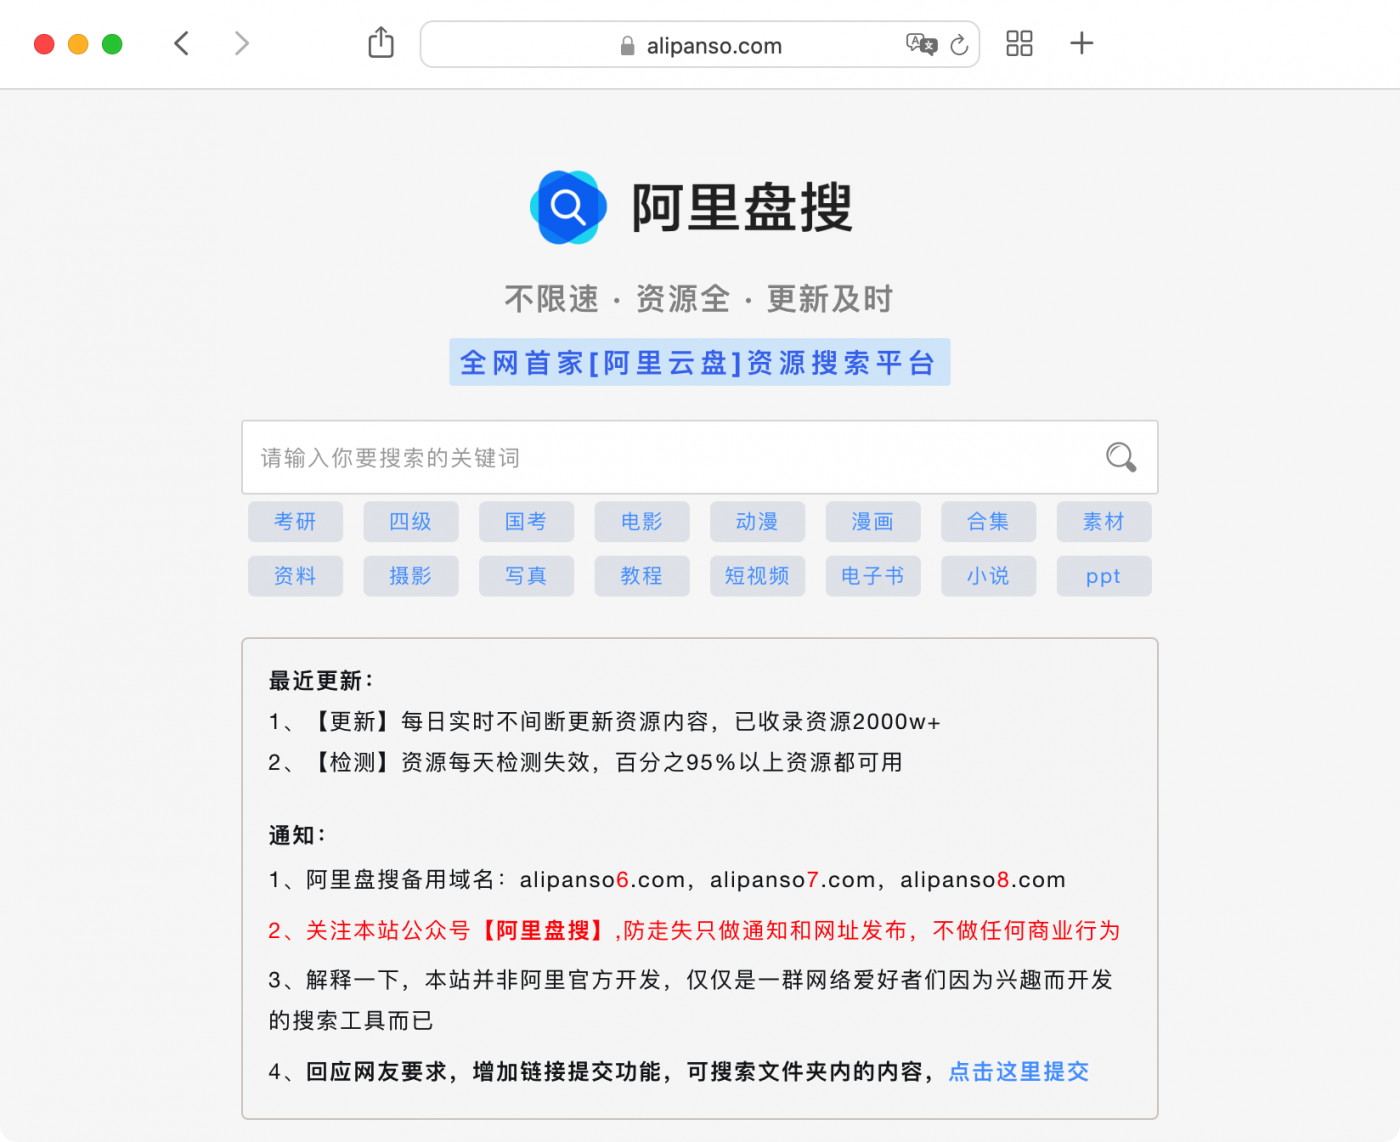Click the ppt tag
This screenshot has height=1142, width=1400.
[1104, 576]
